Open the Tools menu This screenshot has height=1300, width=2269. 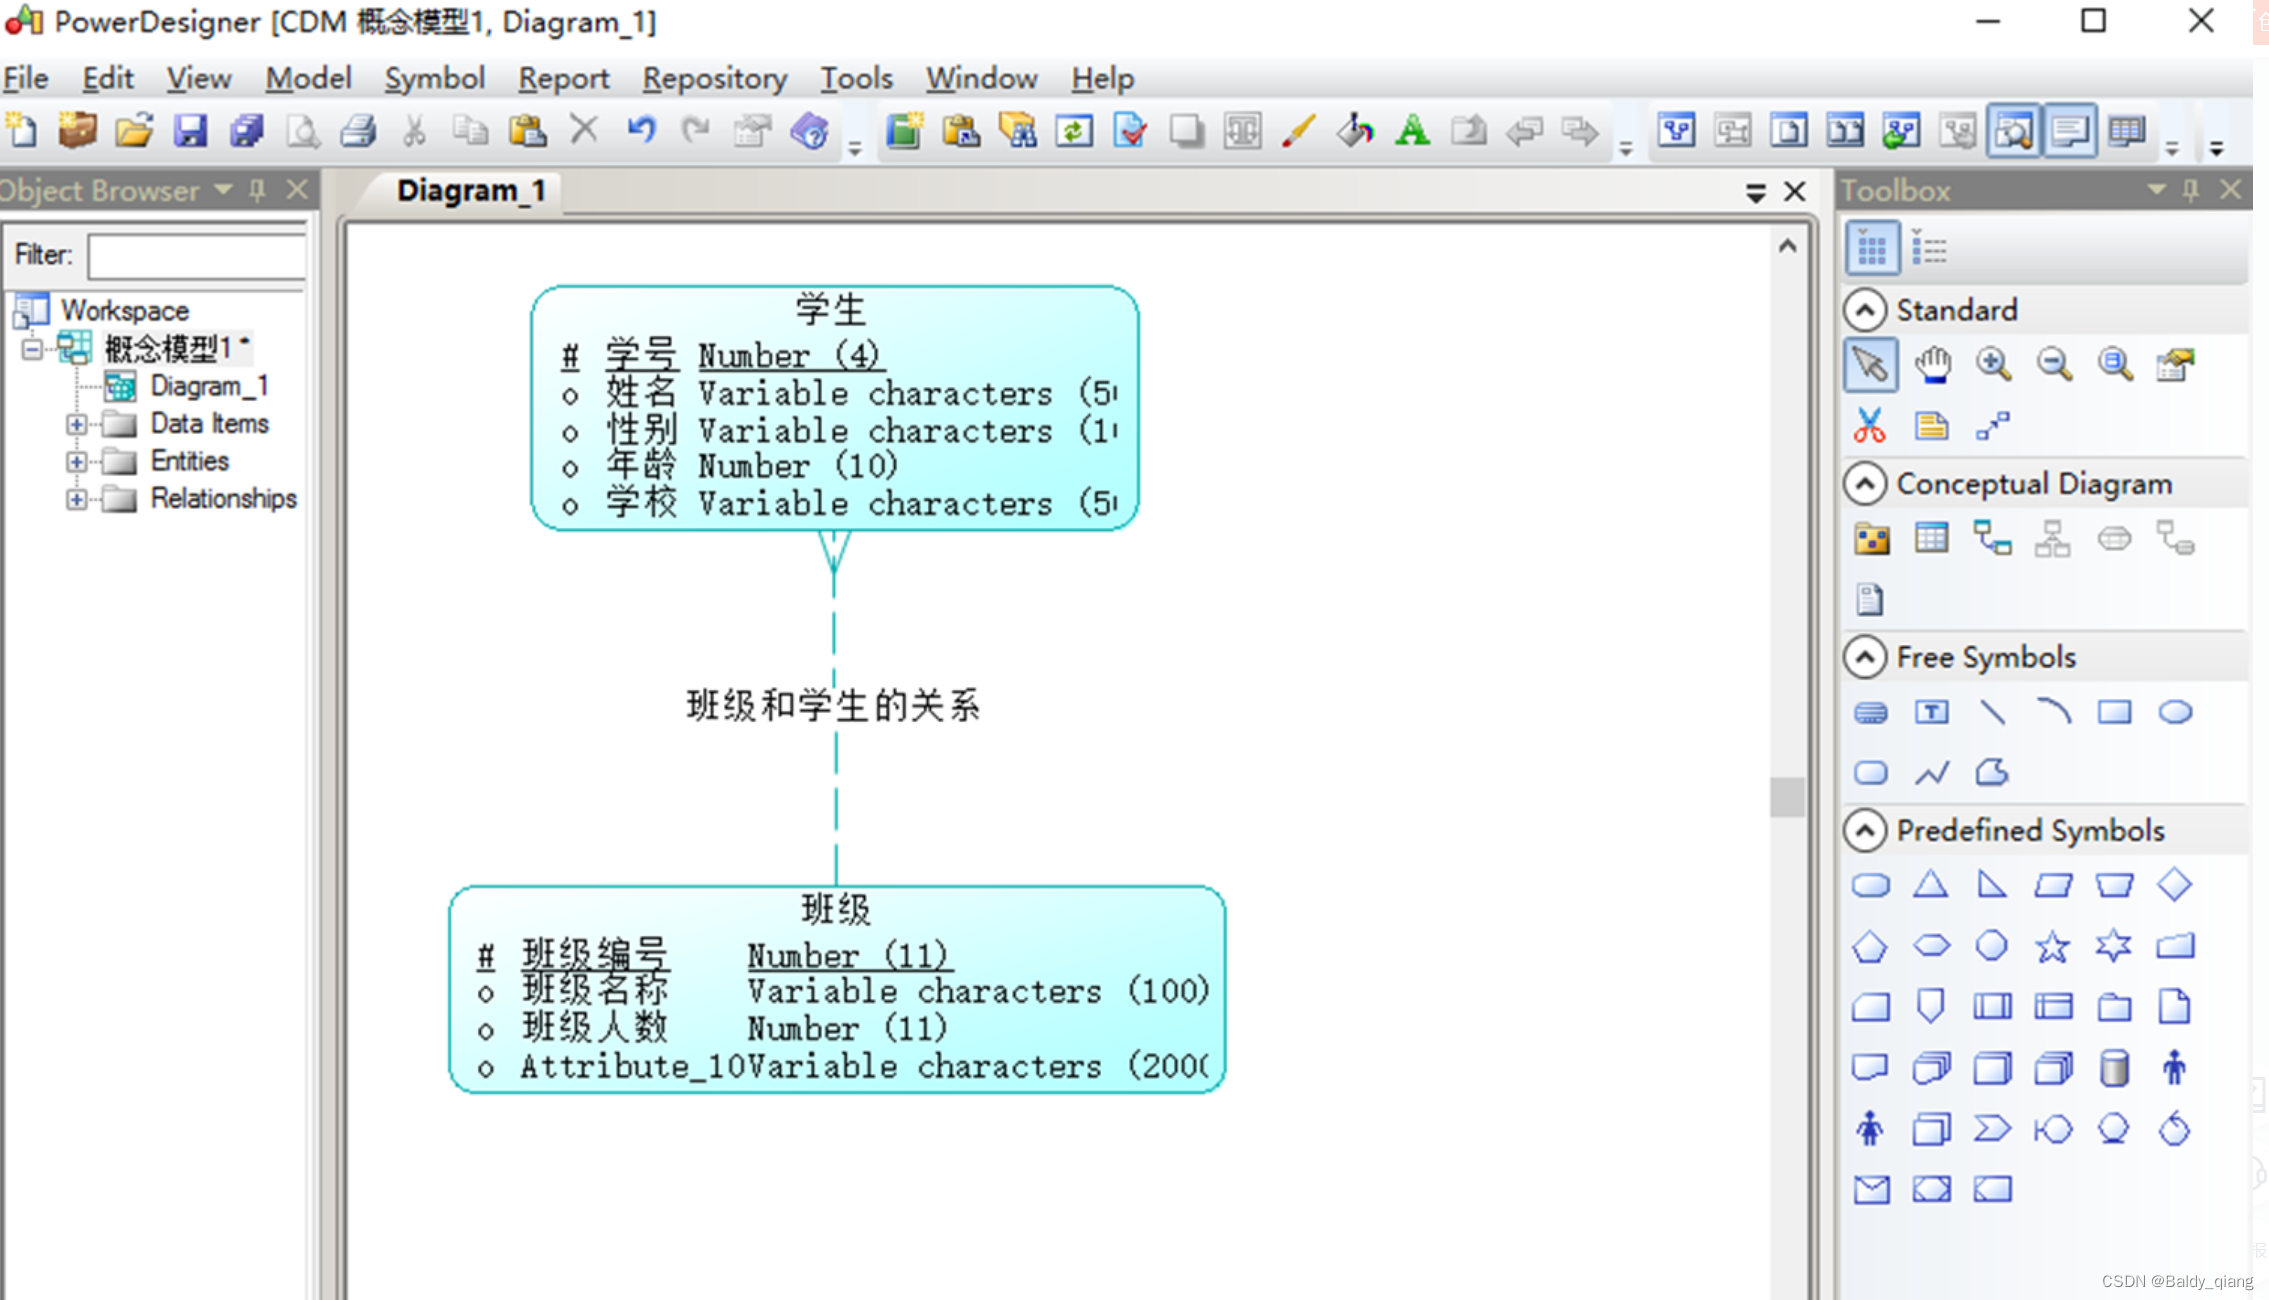[x=855, y=78]
